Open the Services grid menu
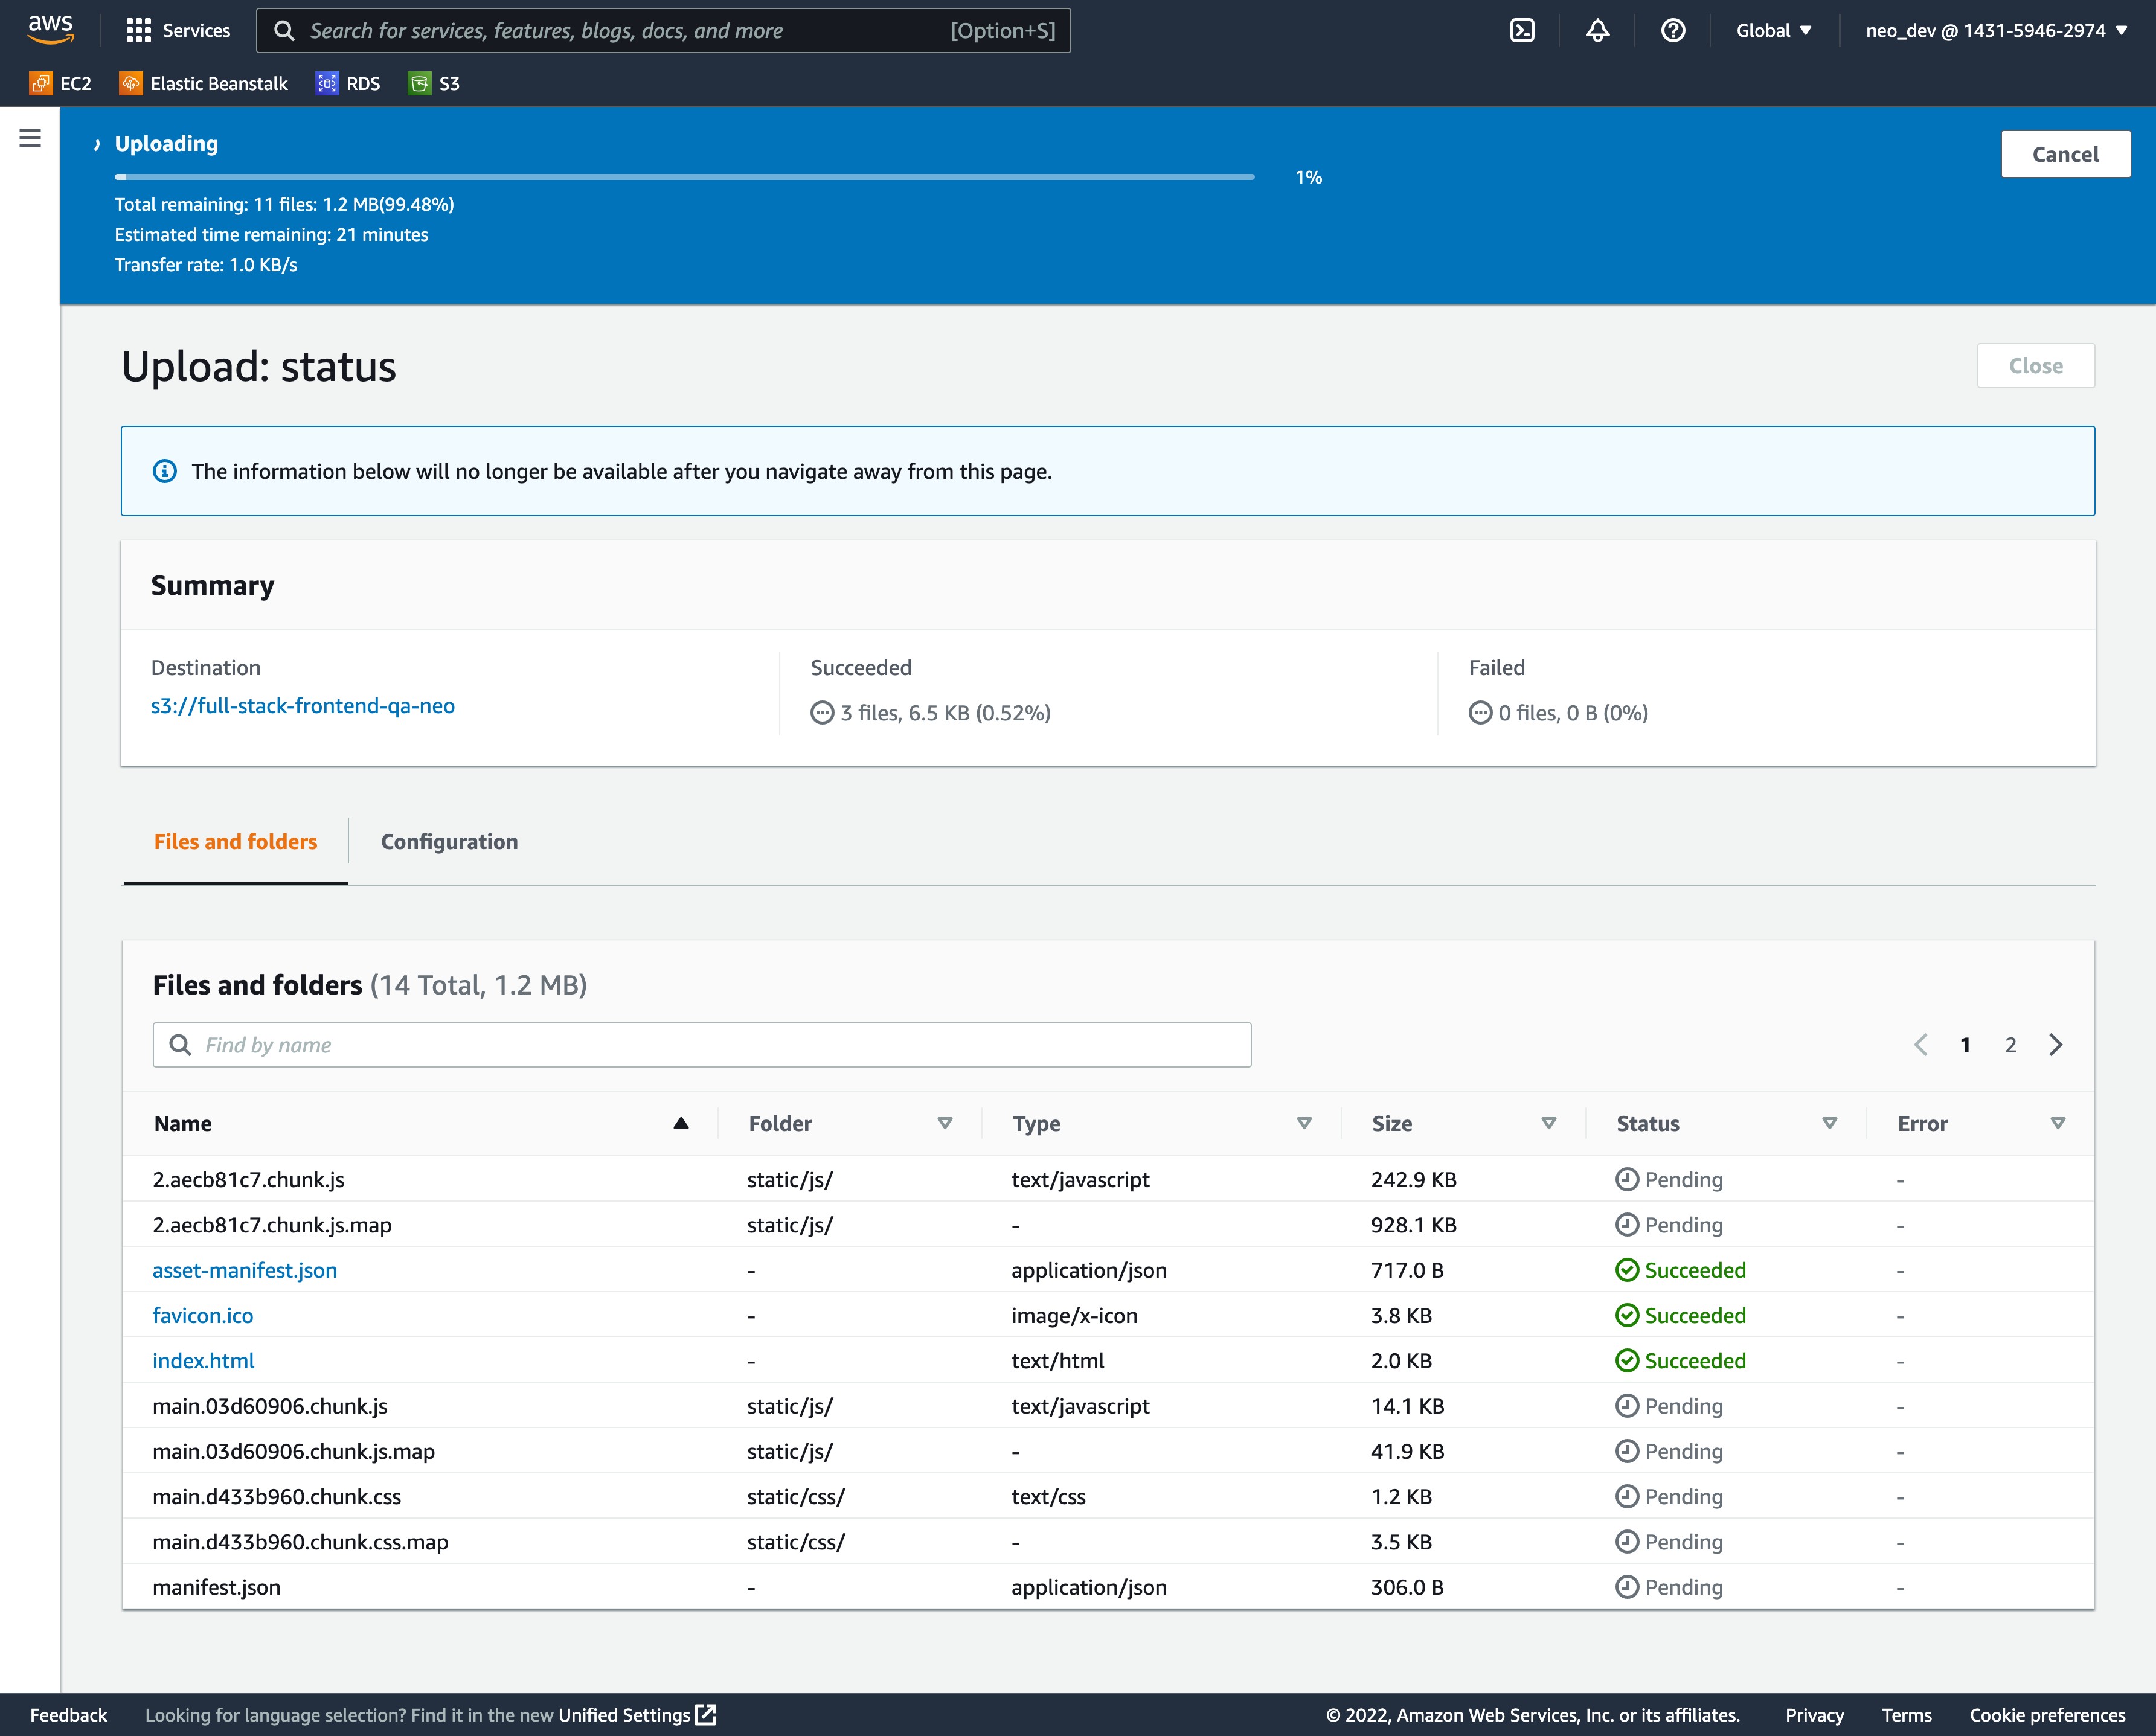The image size is (2156, 1736). (178, 31)
